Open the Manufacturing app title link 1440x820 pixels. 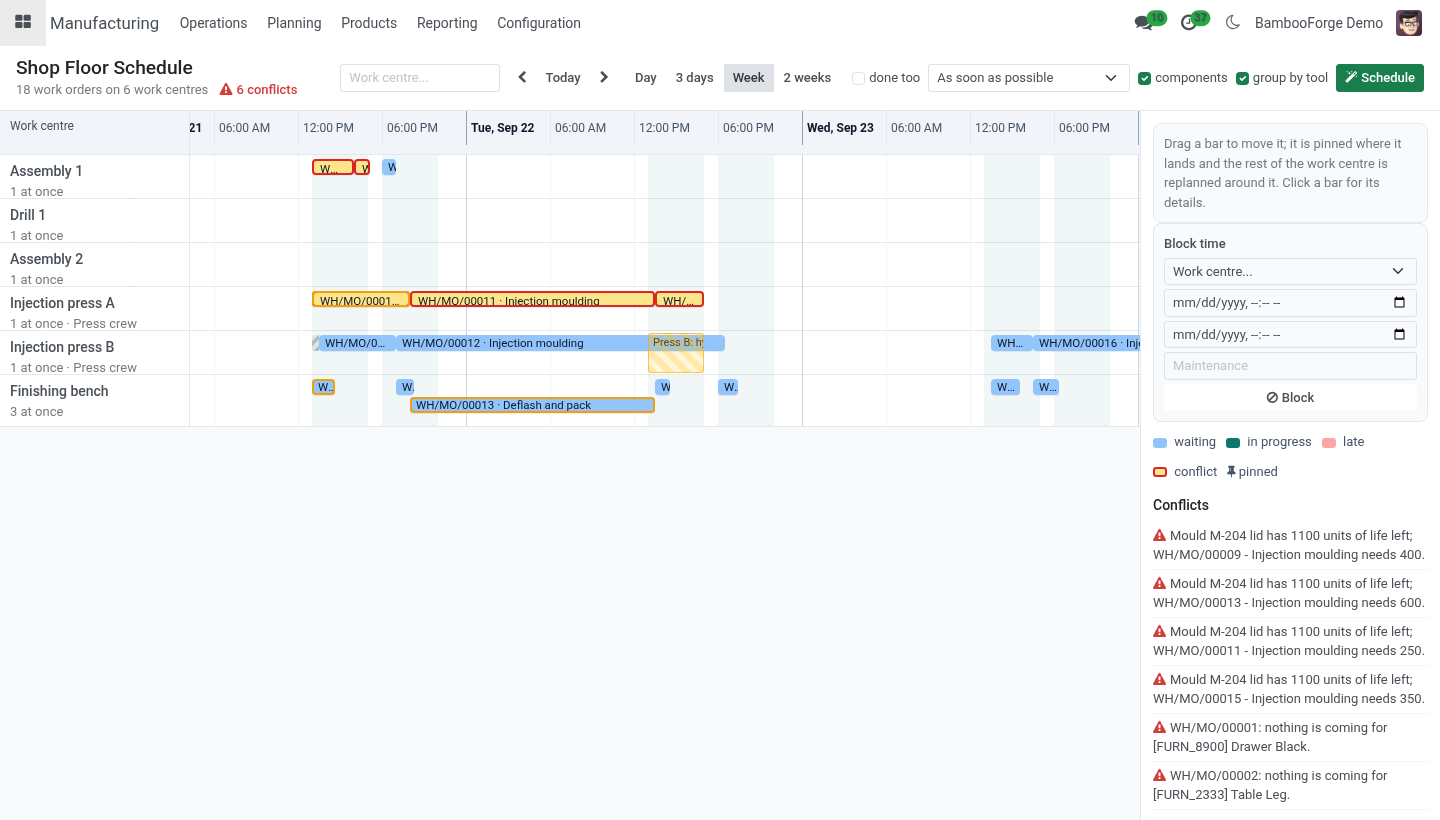(x=104, y=23)
